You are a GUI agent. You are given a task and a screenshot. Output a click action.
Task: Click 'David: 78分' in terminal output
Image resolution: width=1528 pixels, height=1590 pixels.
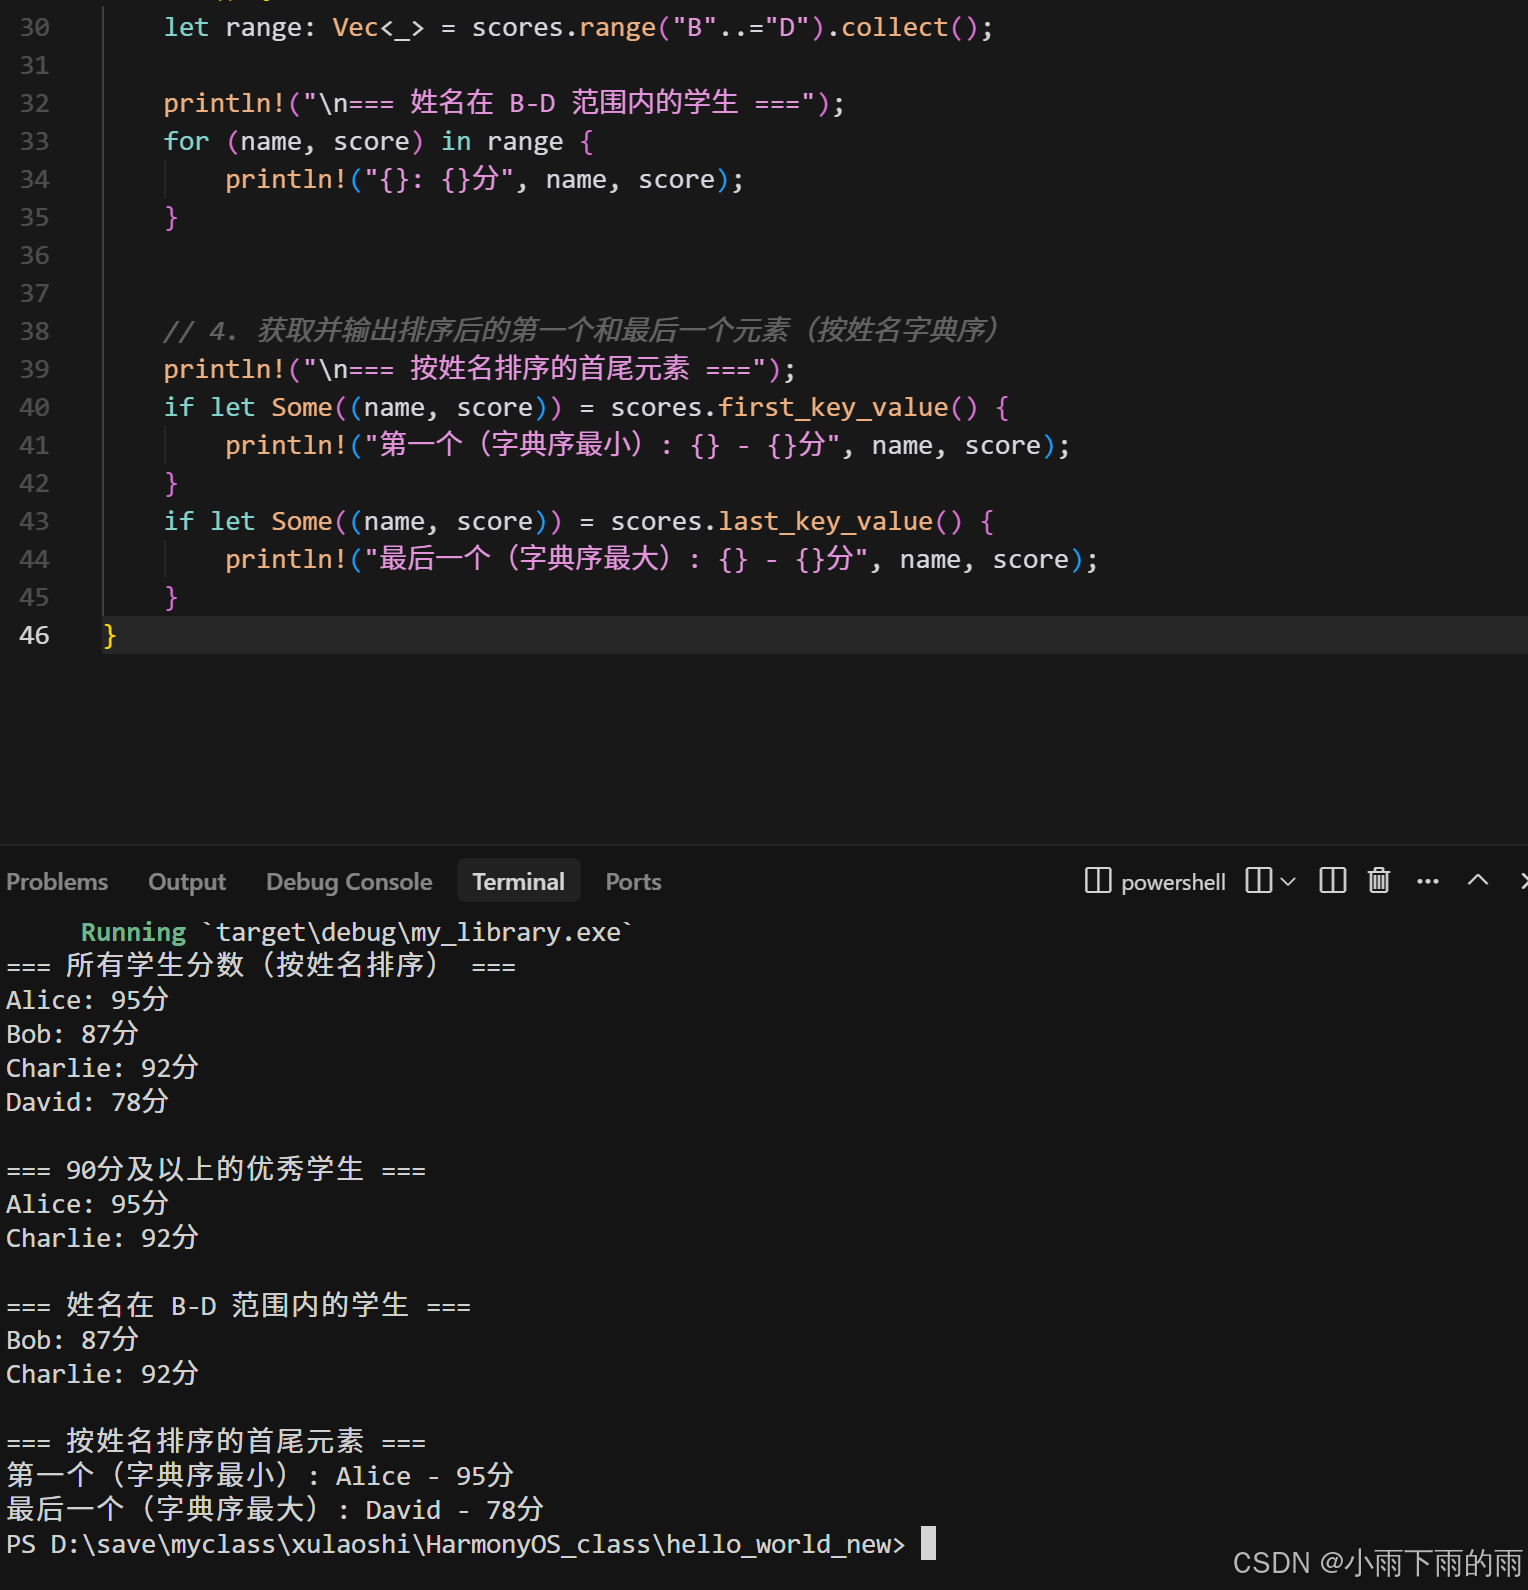(x=87, y=1102)
